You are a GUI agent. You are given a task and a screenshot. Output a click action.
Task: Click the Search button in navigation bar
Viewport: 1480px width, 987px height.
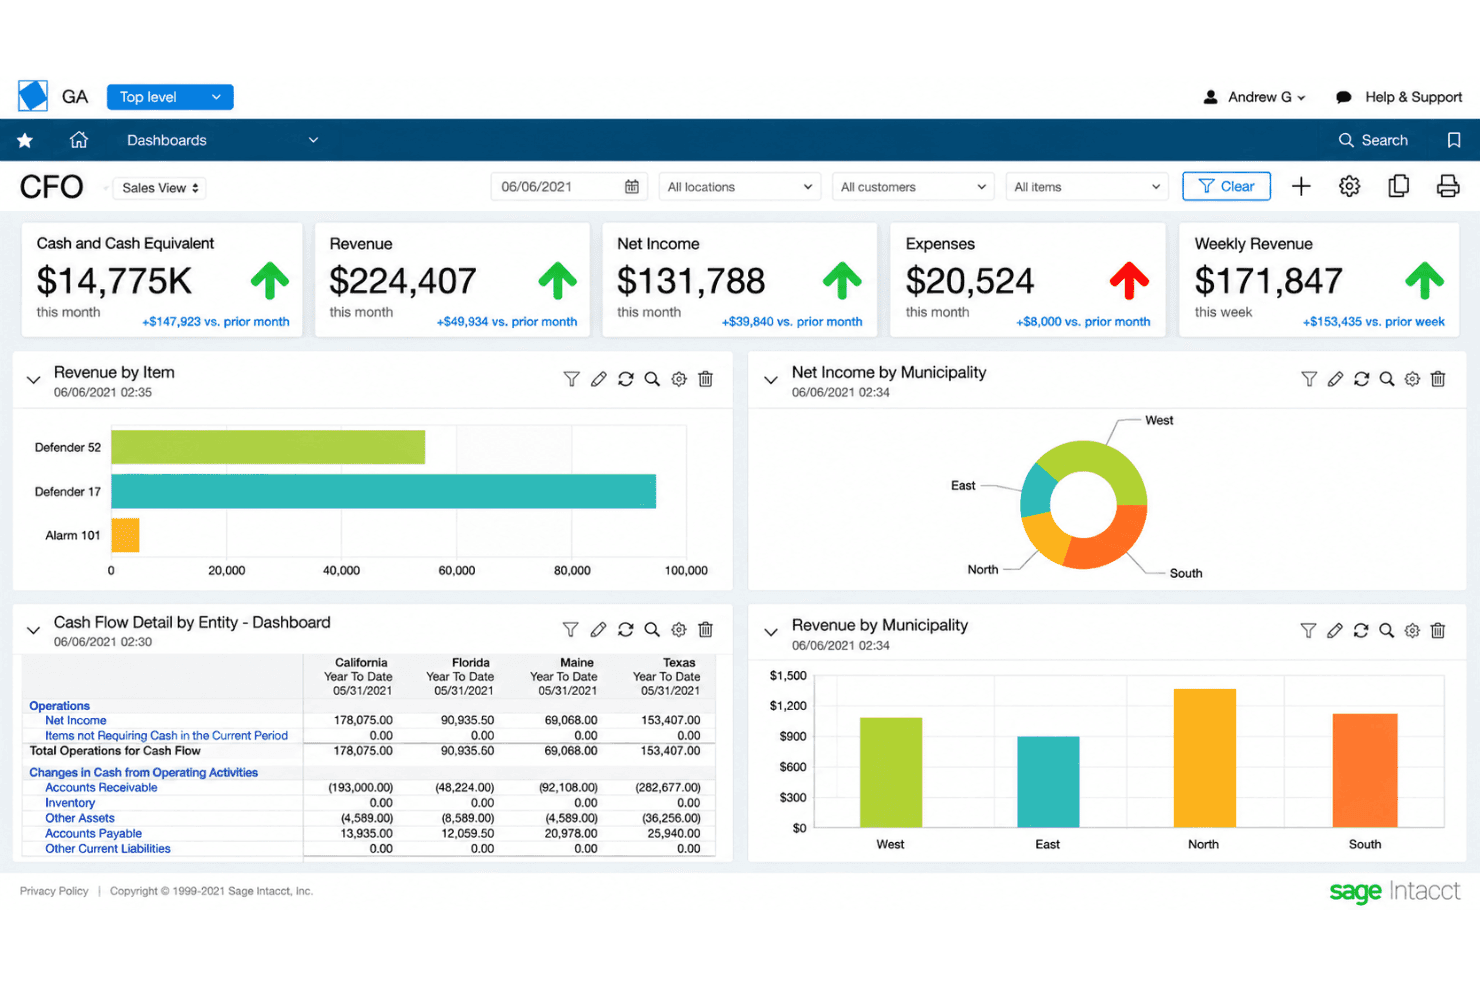(1373, 140)
